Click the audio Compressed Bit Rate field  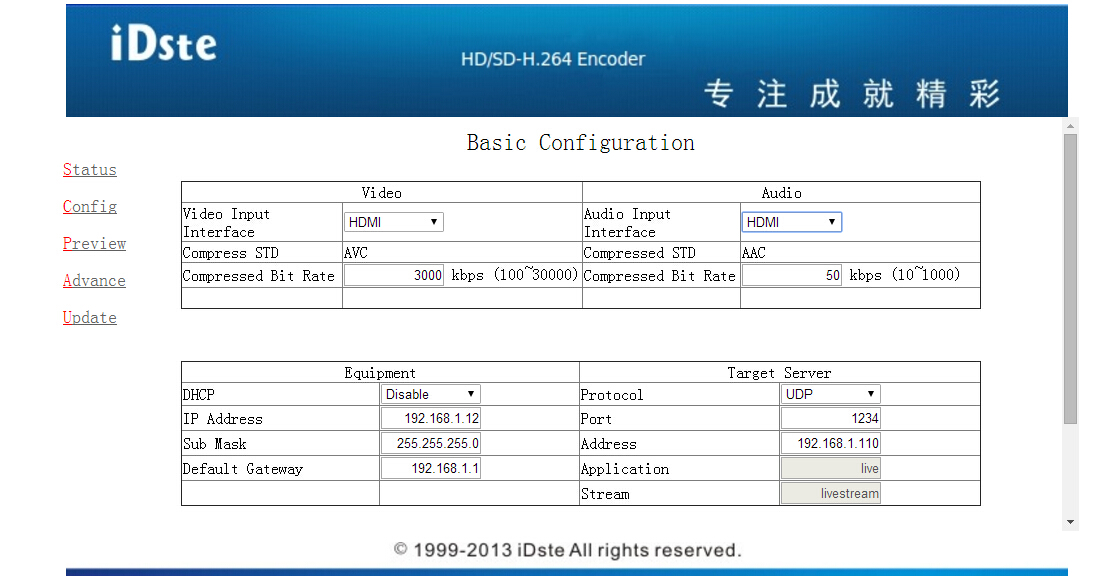pyautogui.click(x=792, y=276)
